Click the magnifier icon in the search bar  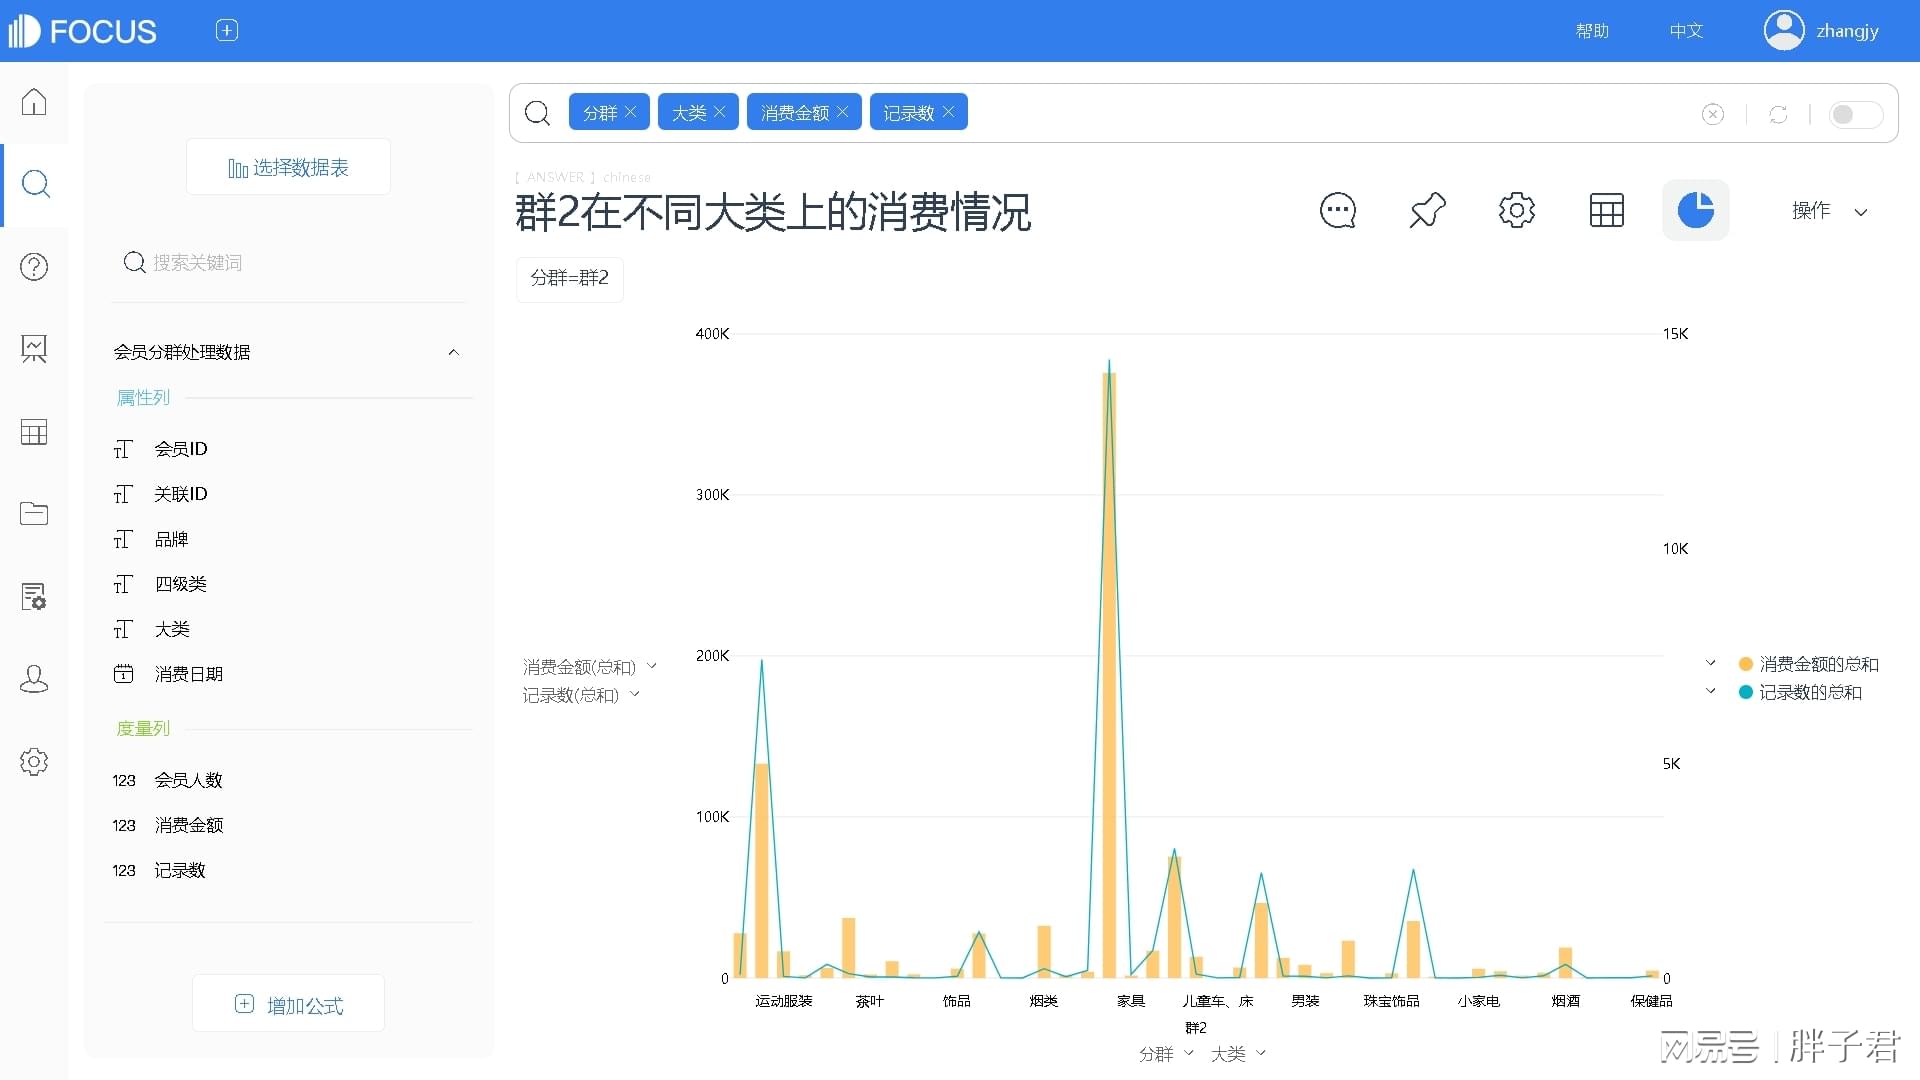pyautogui.click(x=538, y=113)
